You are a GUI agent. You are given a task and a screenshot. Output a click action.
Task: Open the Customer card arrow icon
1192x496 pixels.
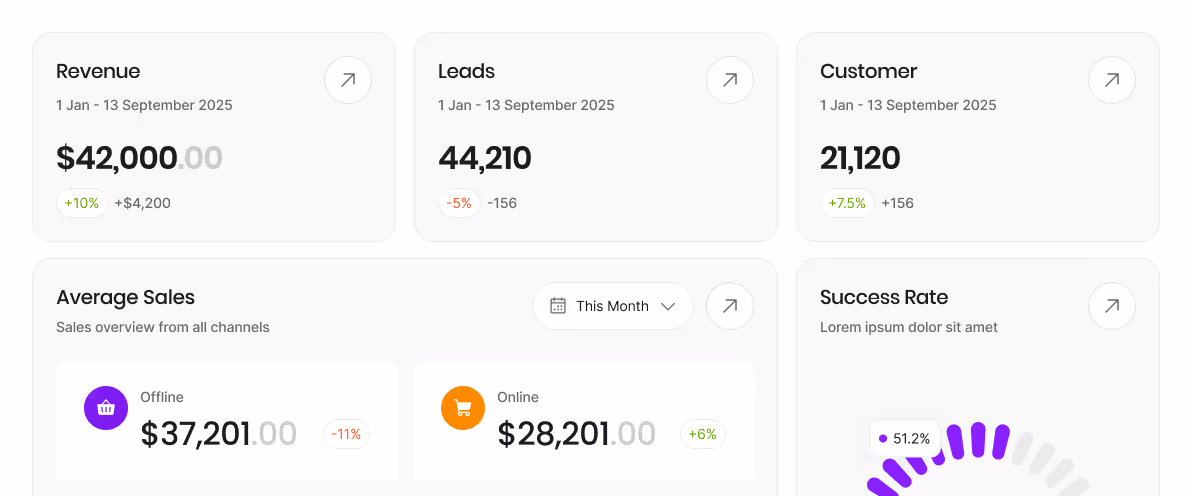1111,80
